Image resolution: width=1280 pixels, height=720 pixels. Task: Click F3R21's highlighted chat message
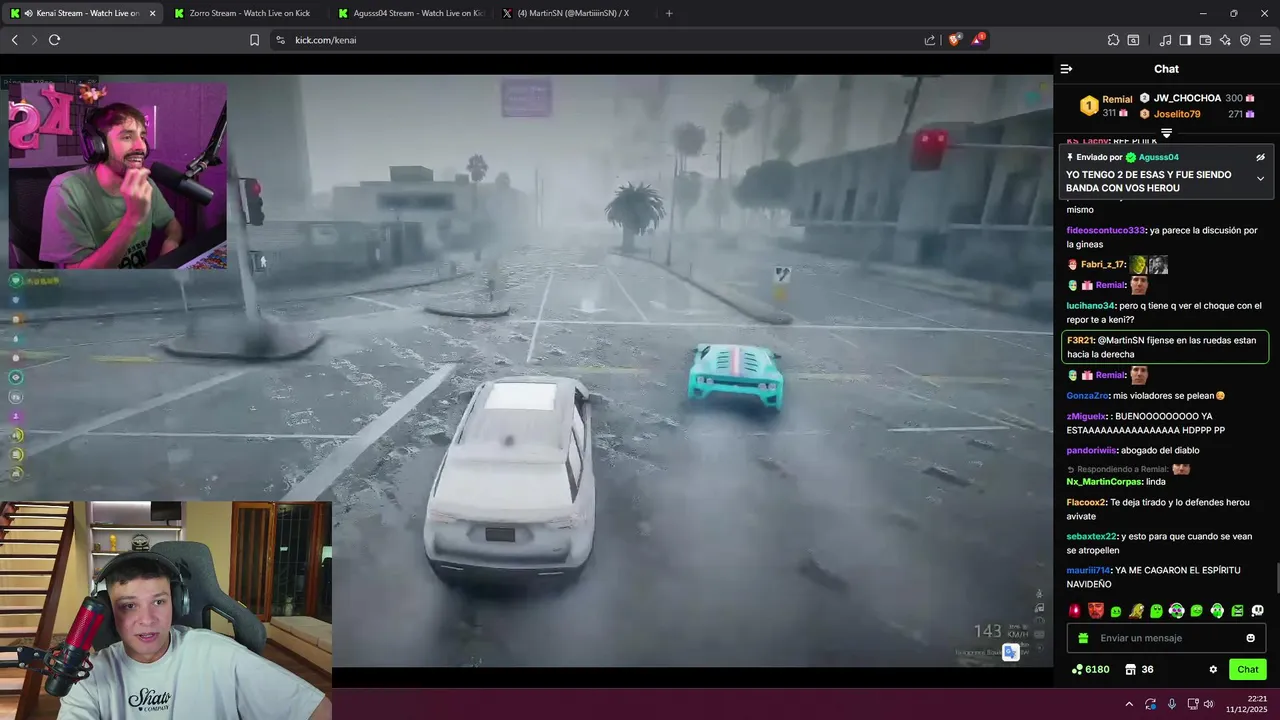tap(1165, 347)
